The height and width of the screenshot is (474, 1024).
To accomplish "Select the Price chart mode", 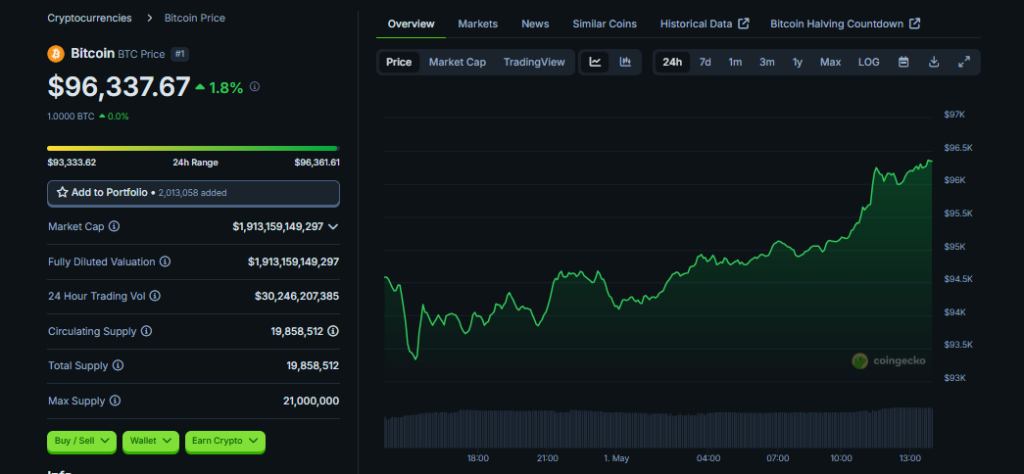I will (399, 62).
